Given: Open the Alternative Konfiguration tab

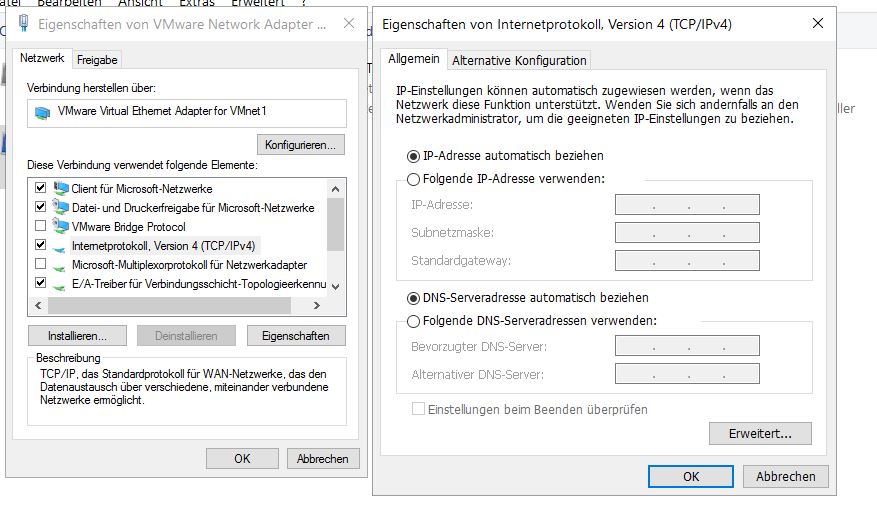Looking at the screenshot, I should click(519, 61).
